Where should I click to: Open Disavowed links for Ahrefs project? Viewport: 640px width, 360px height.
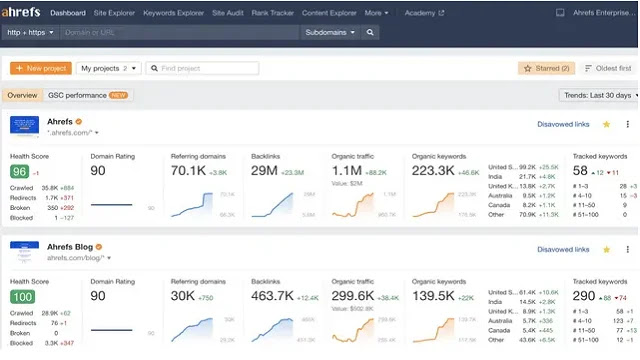[563, 124]
